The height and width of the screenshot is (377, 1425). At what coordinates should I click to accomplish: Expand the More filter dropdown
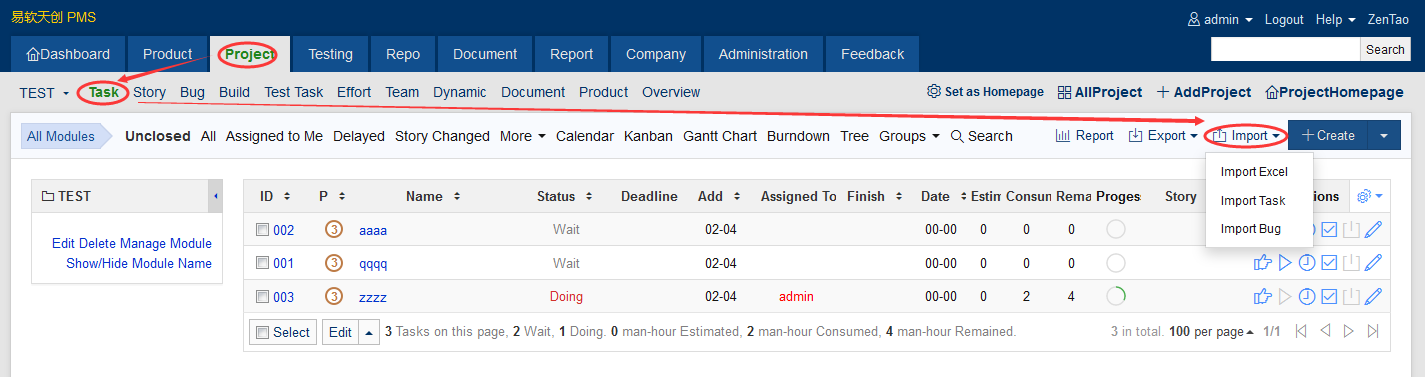[x=523, y=136]
